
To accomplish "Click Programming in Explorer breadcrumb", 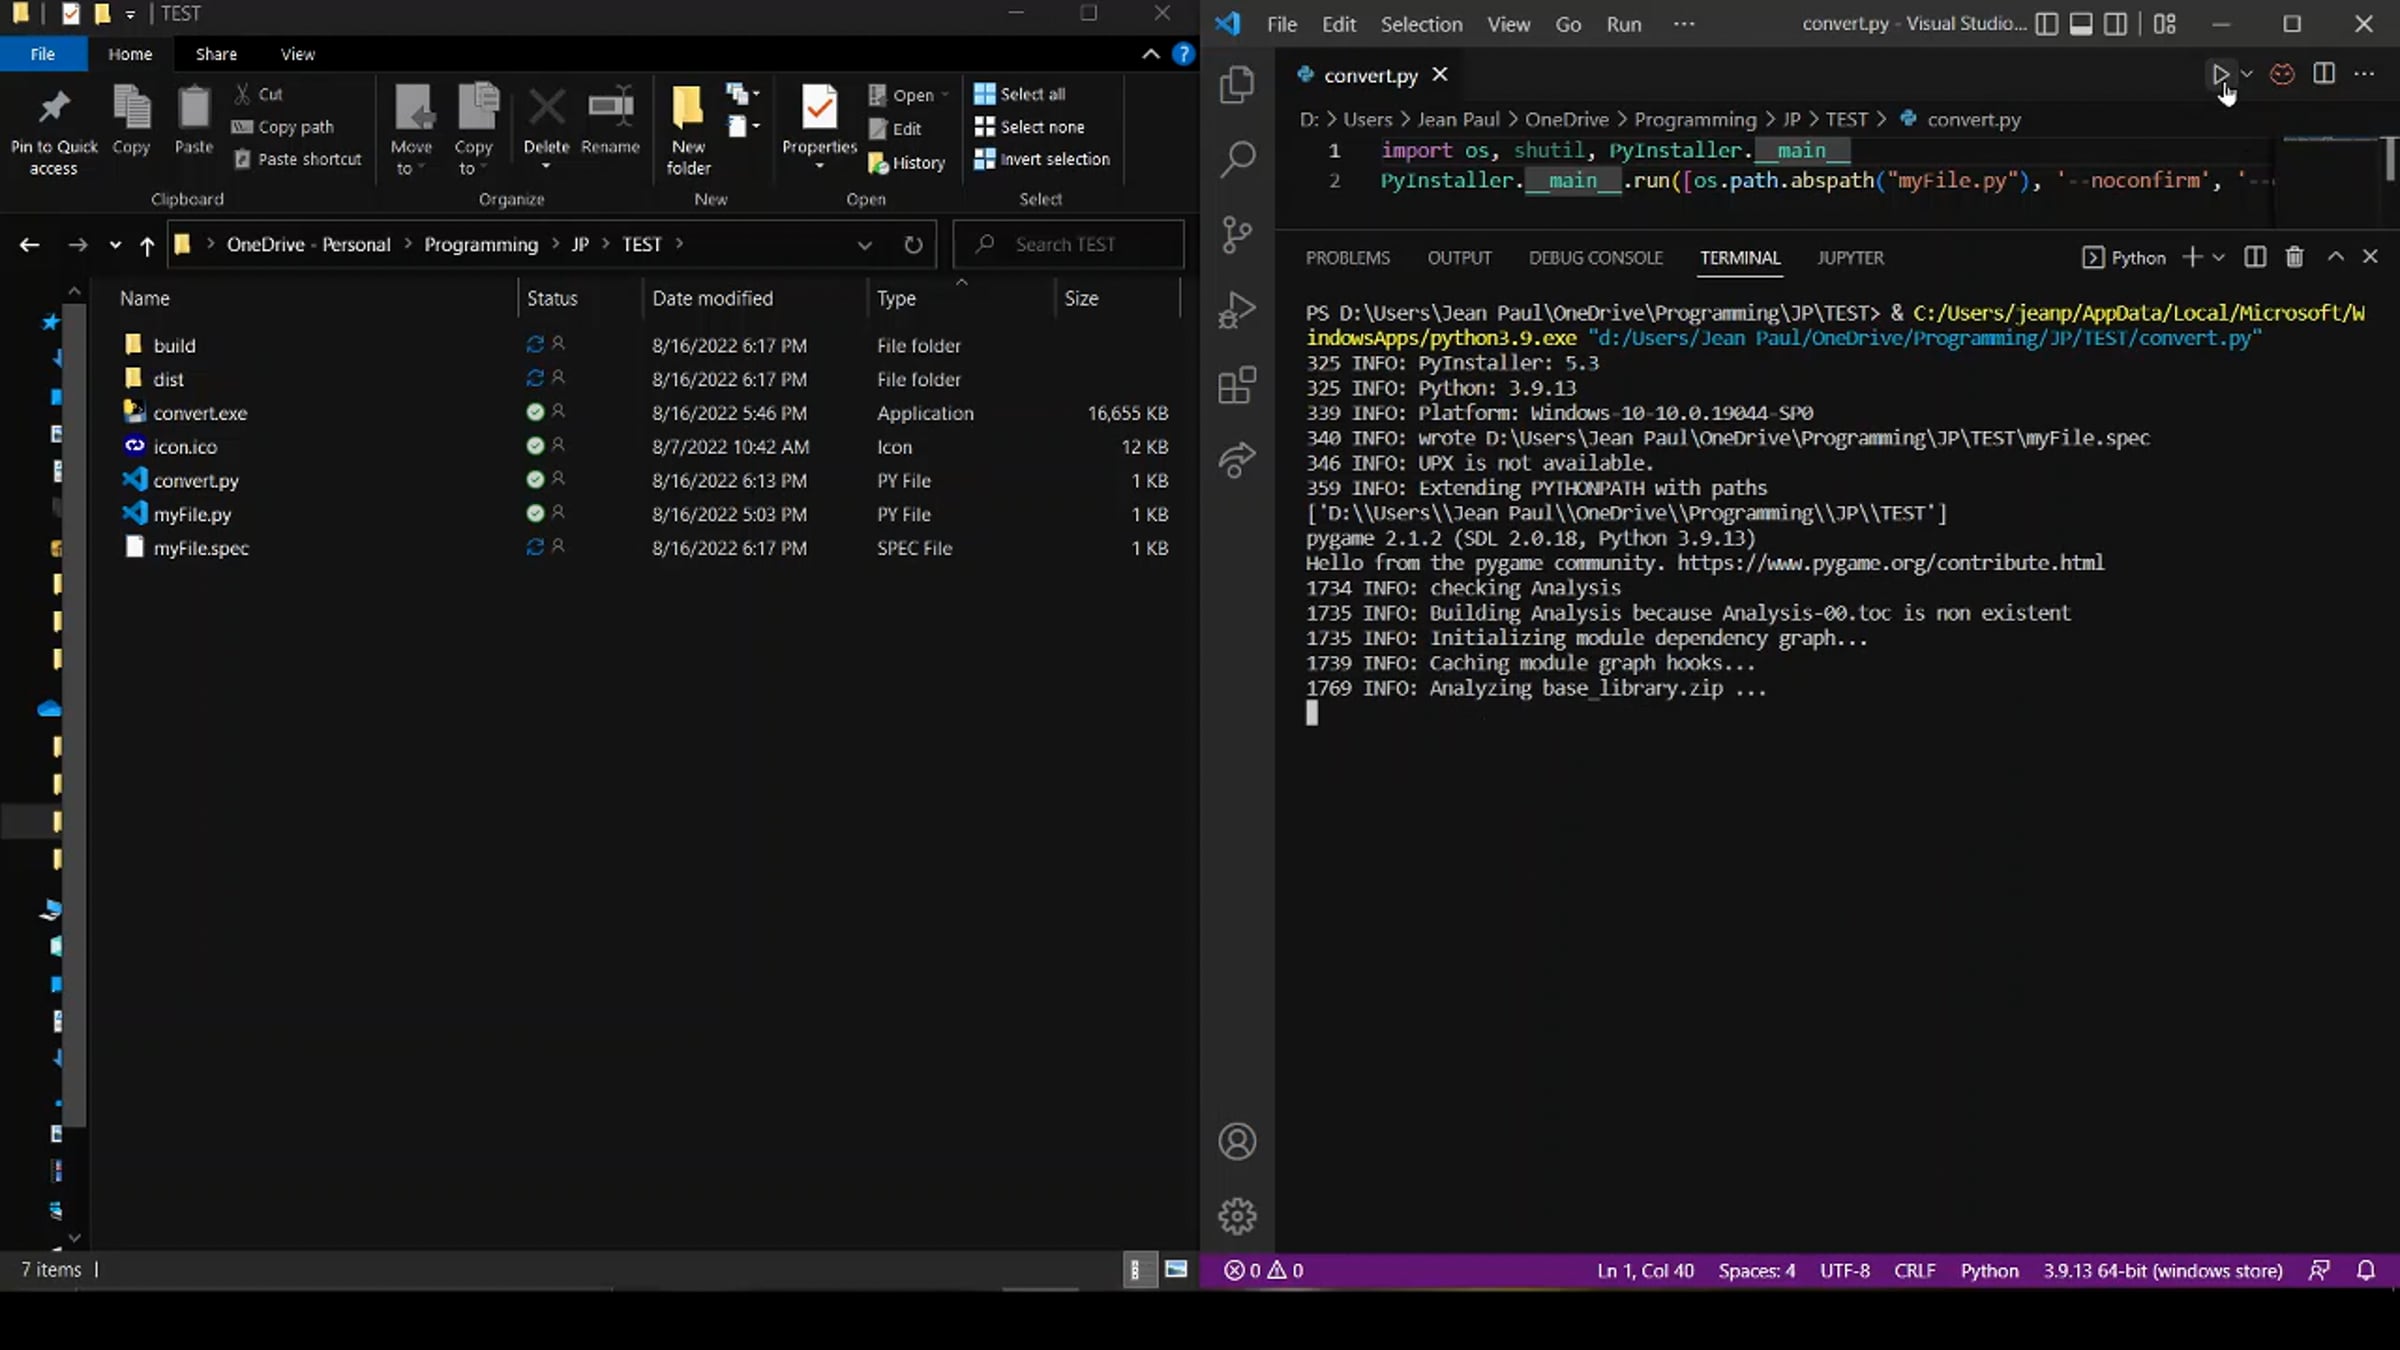I will (481, 245).
